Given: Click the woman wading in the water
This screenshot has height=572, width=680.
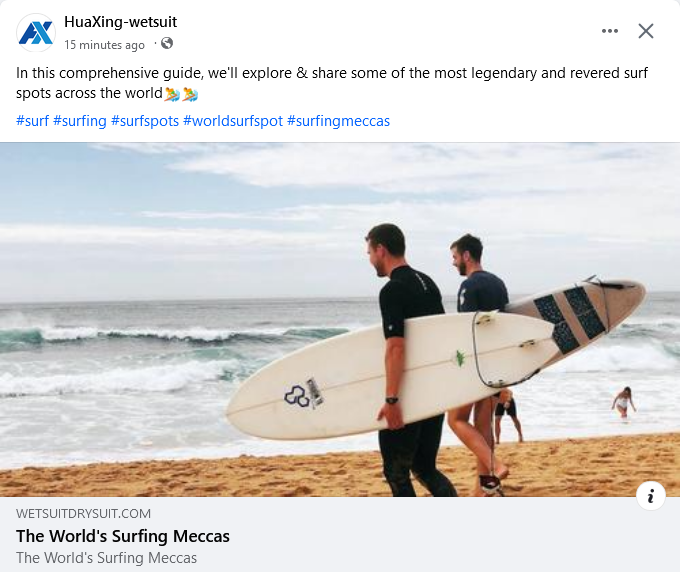Looking at the screenshot, I should [x=623, y=402].
